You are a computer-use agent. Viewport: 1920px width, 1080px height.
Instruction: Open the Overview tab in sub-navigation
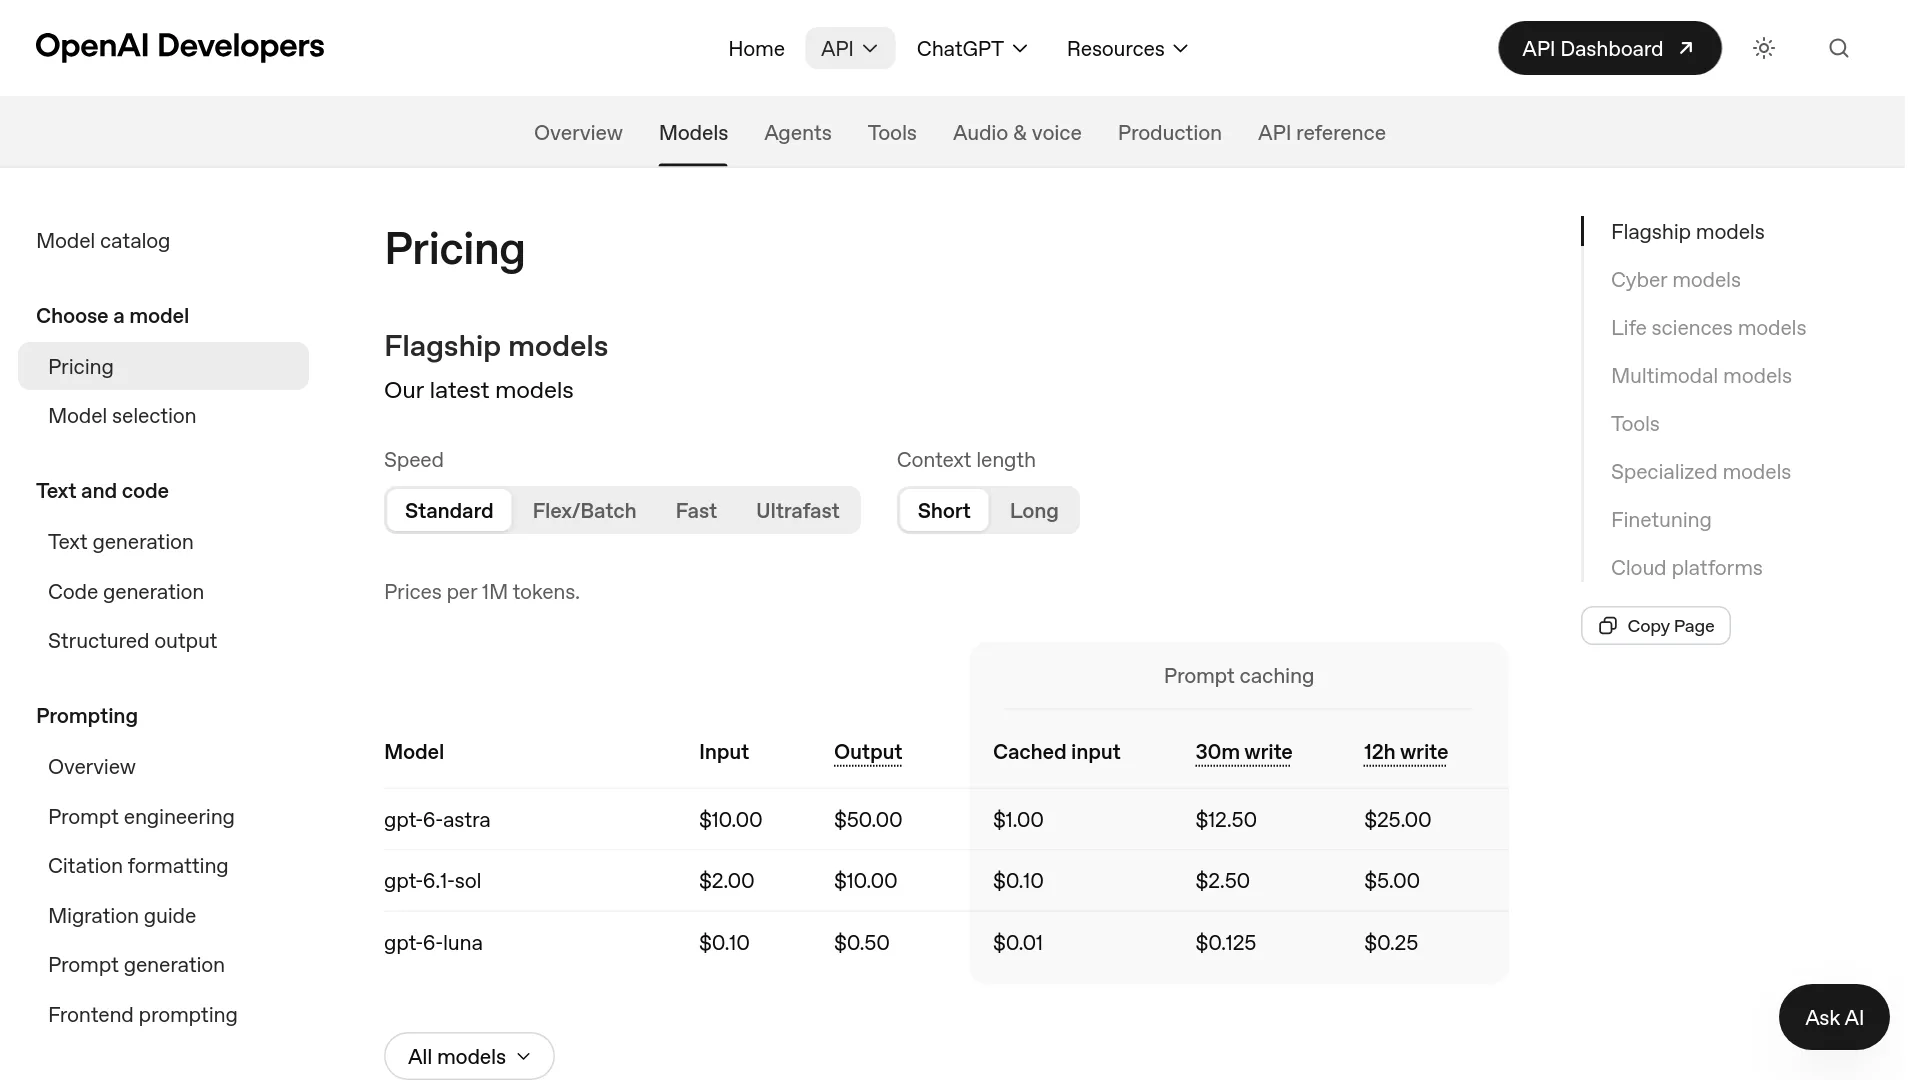coord(578,133)
